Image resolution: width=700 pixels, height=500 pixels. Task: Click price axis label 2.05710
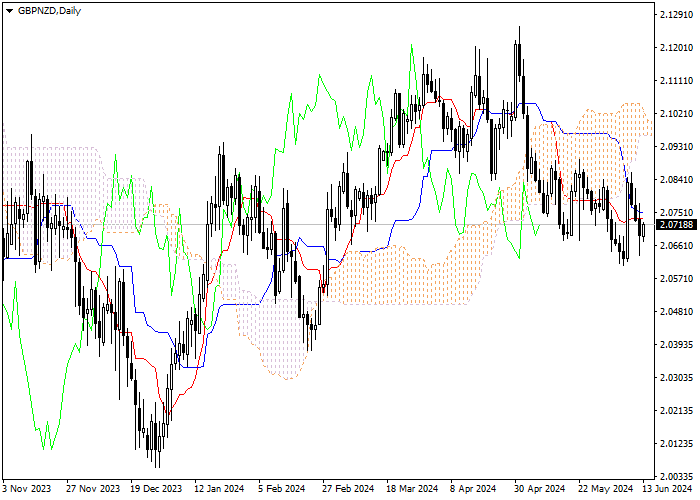[x=676, y=279]
